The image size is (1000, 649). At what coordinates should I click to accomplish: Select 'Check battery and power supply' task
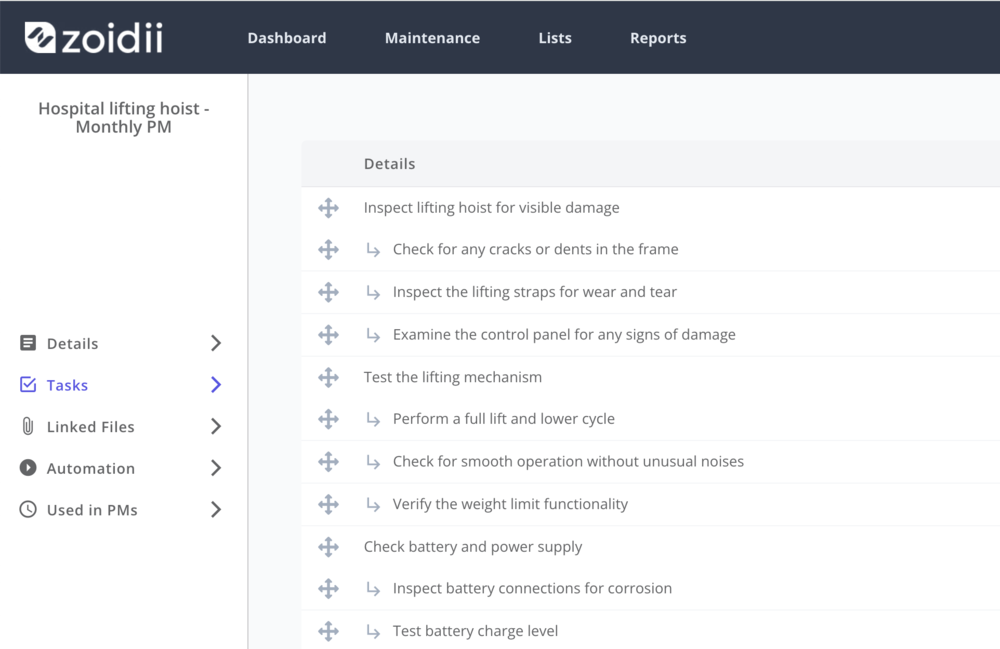click(x=473, y=547)
